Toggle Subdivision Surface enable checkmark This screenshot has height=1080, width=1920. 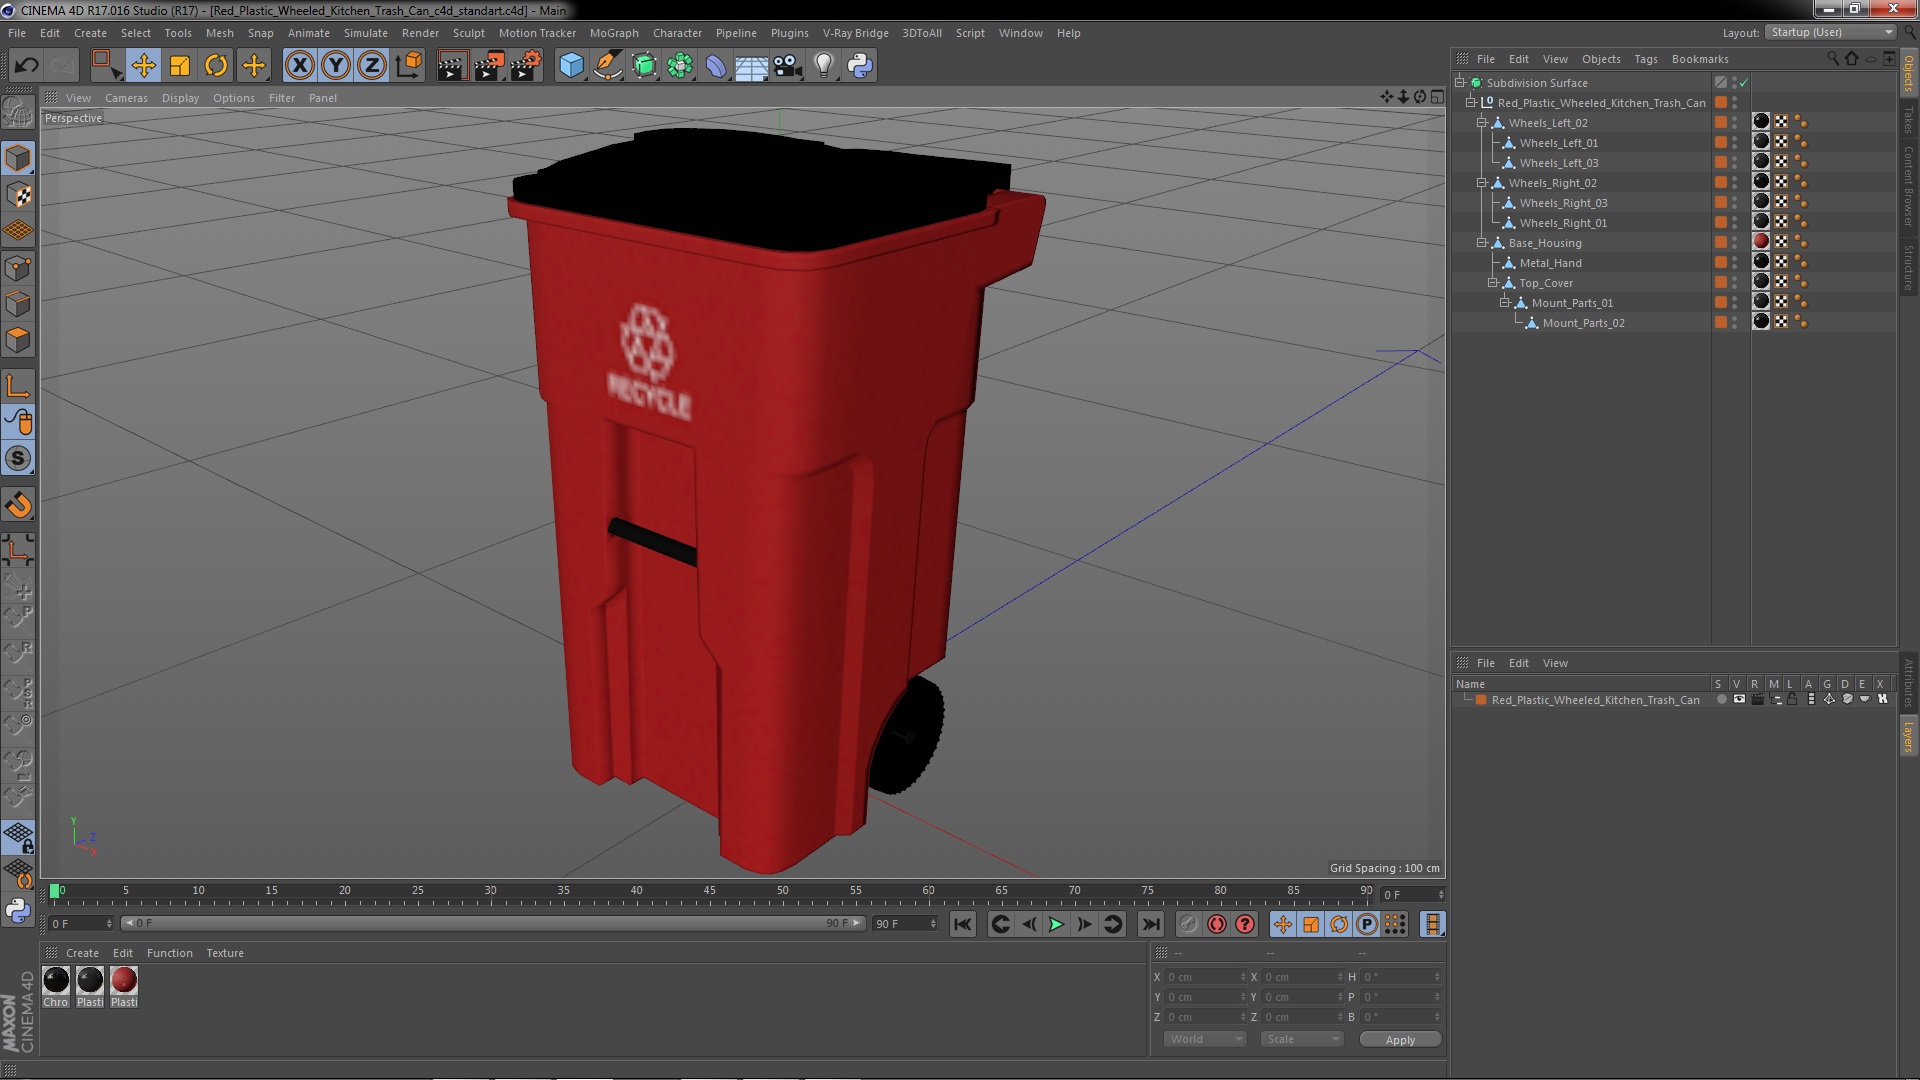click(x=1744, y=83)
